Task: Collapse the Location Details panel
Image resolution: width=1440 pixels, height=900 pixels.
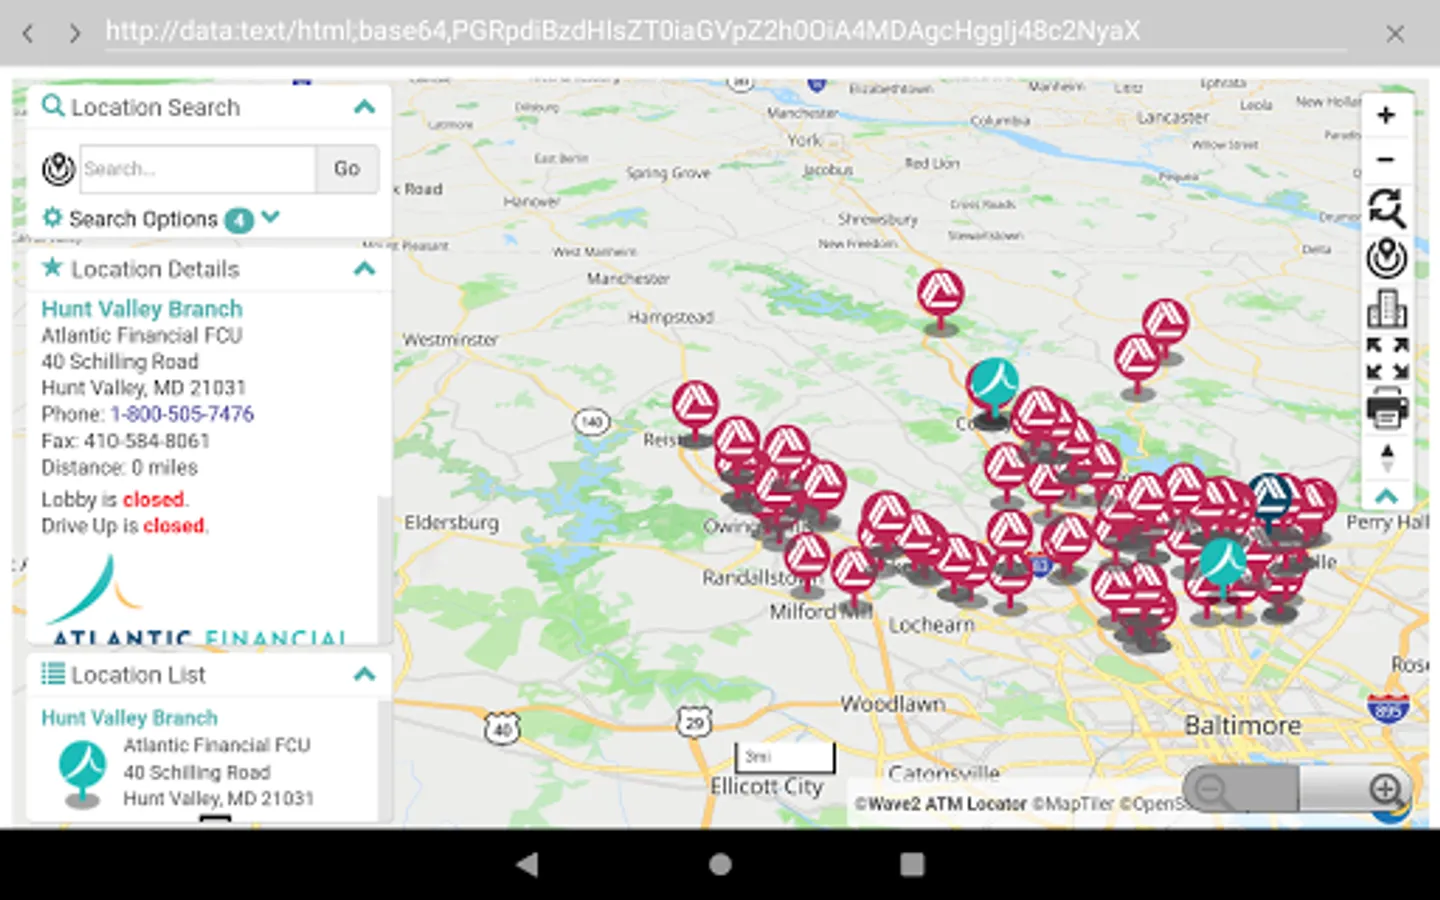Action: point(364,268)
